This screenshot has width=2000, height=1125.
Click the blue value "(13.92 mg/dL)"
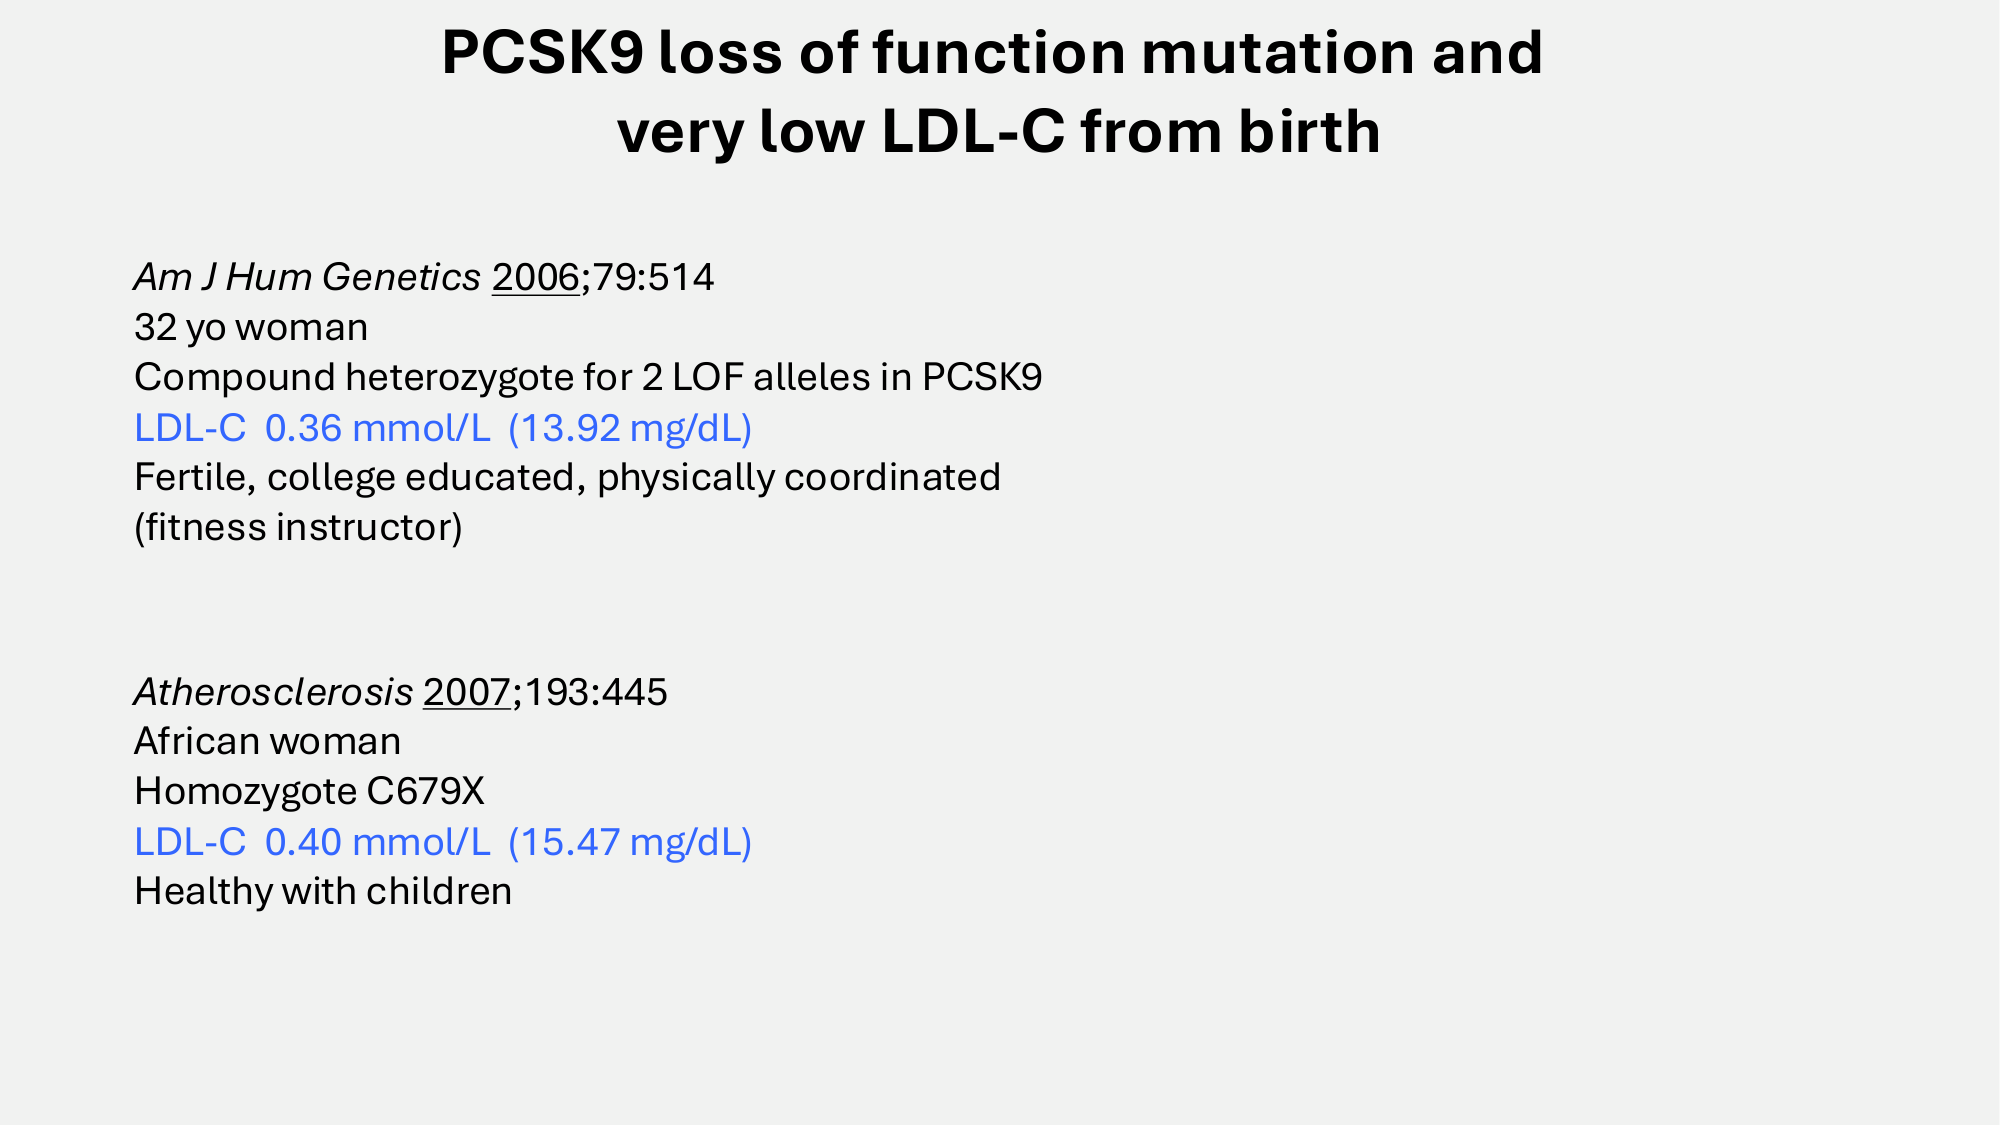point(630,428)
